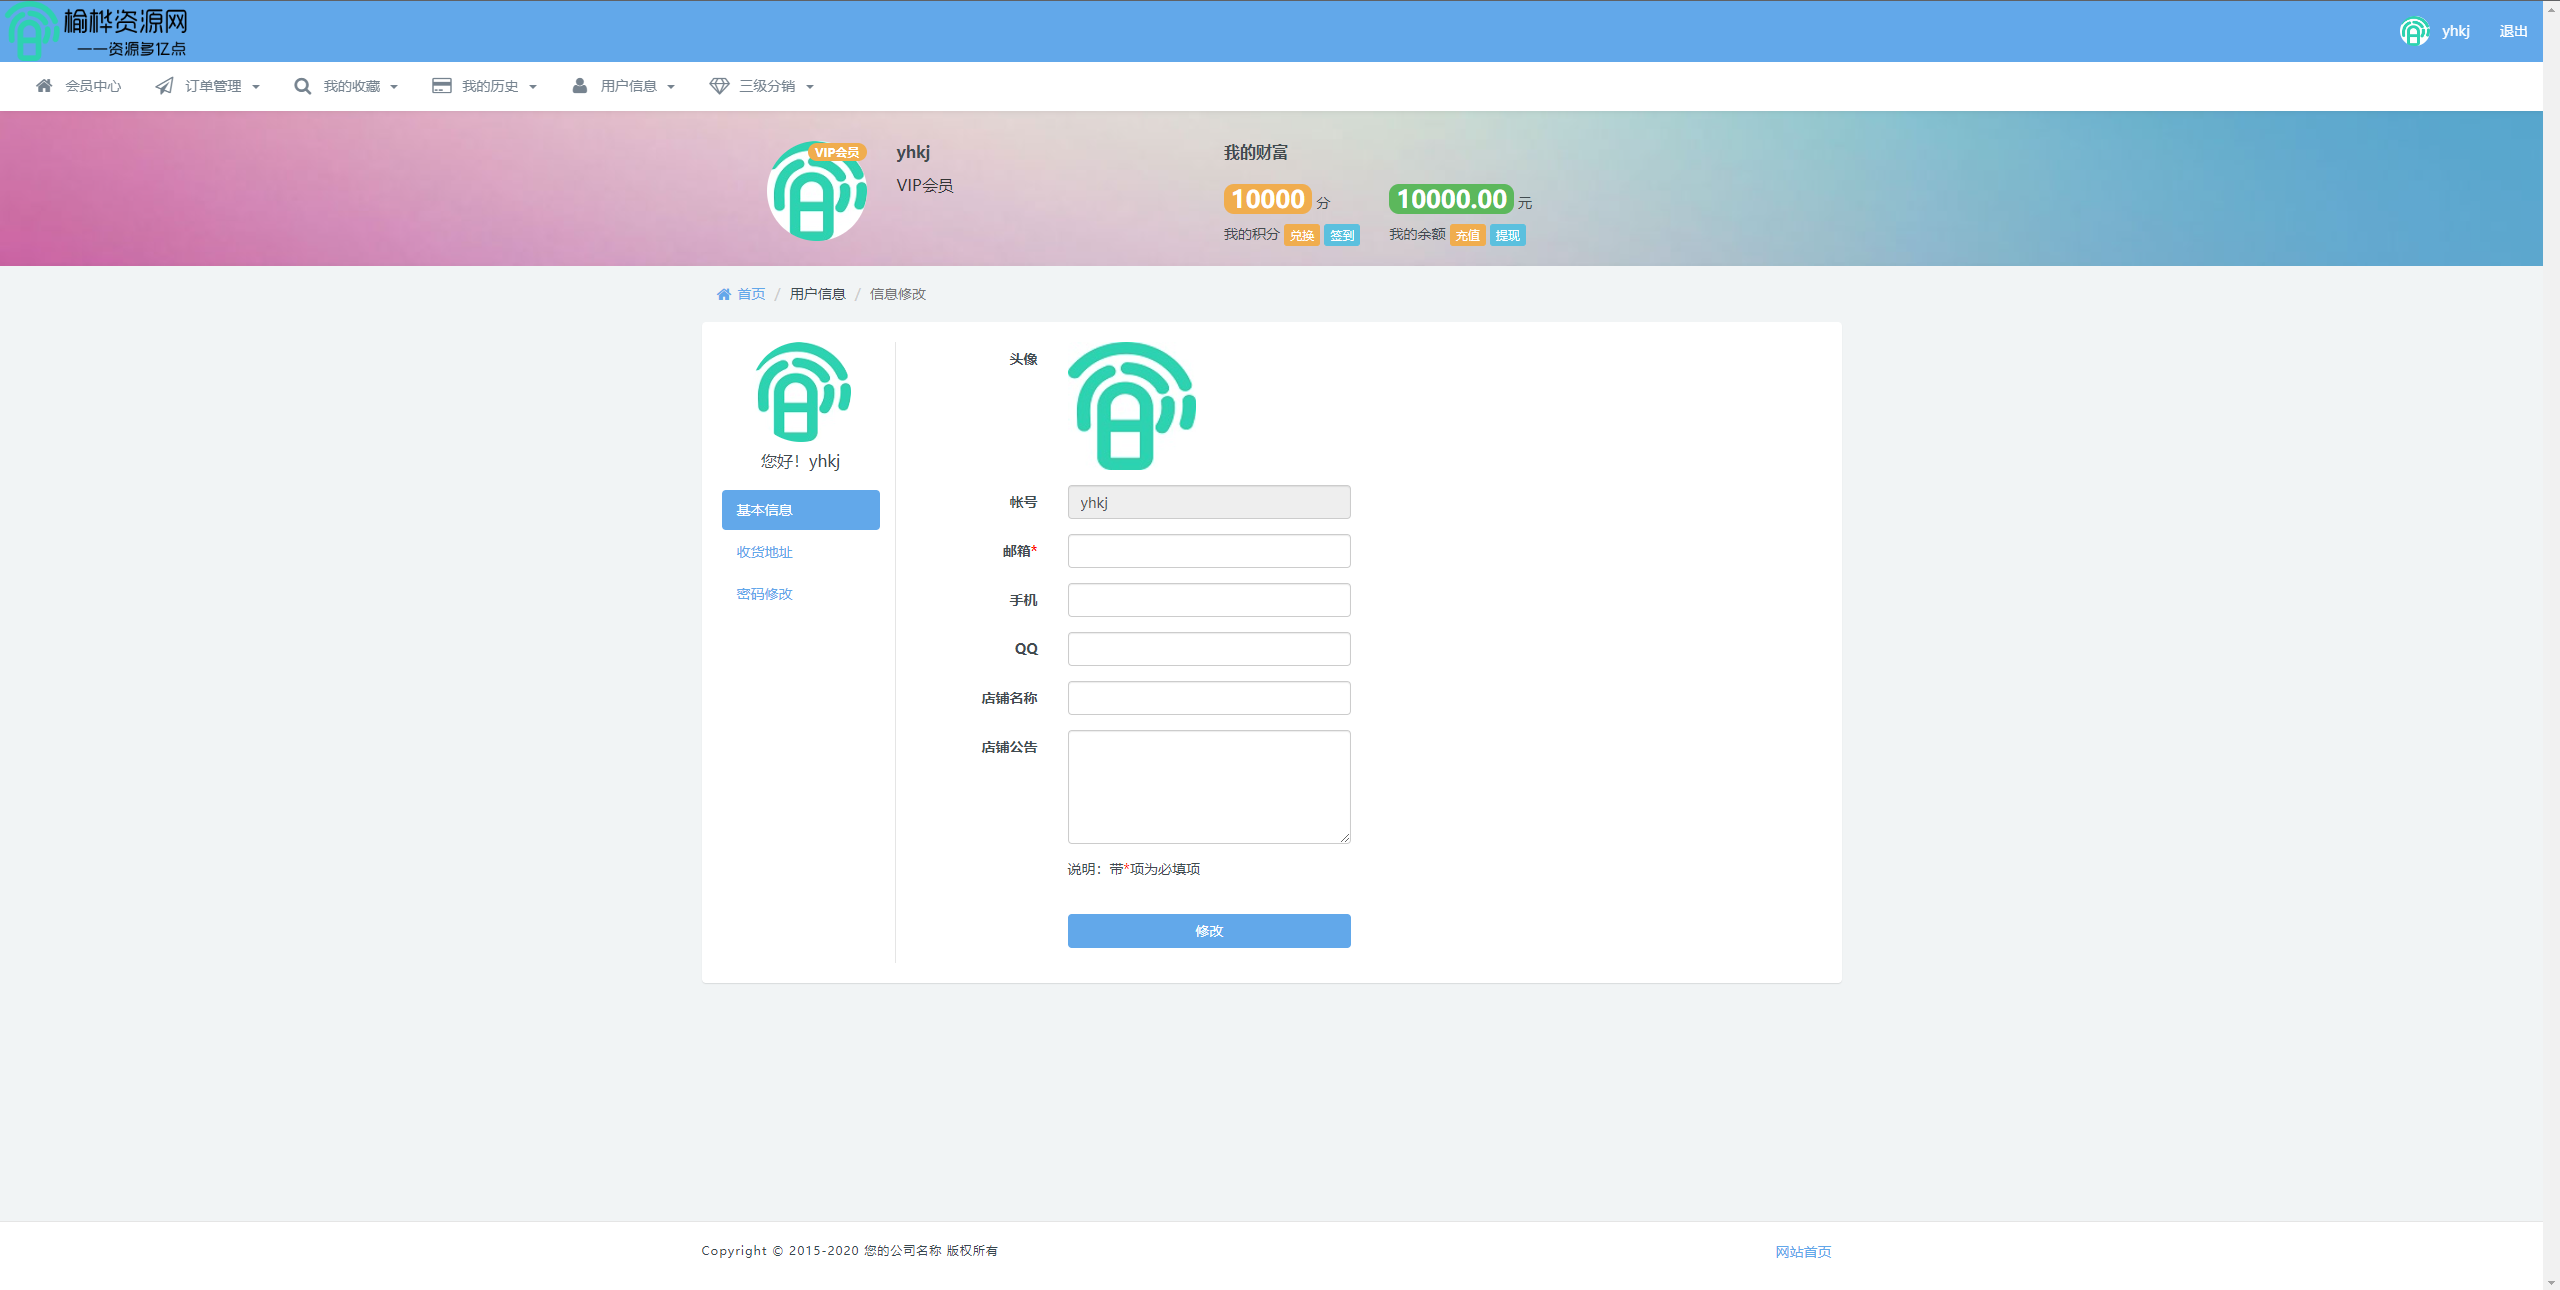This screenshot has height=1290, width=2560.
Task: Click the 提现 withdraw button
Action: [1508, 235]
